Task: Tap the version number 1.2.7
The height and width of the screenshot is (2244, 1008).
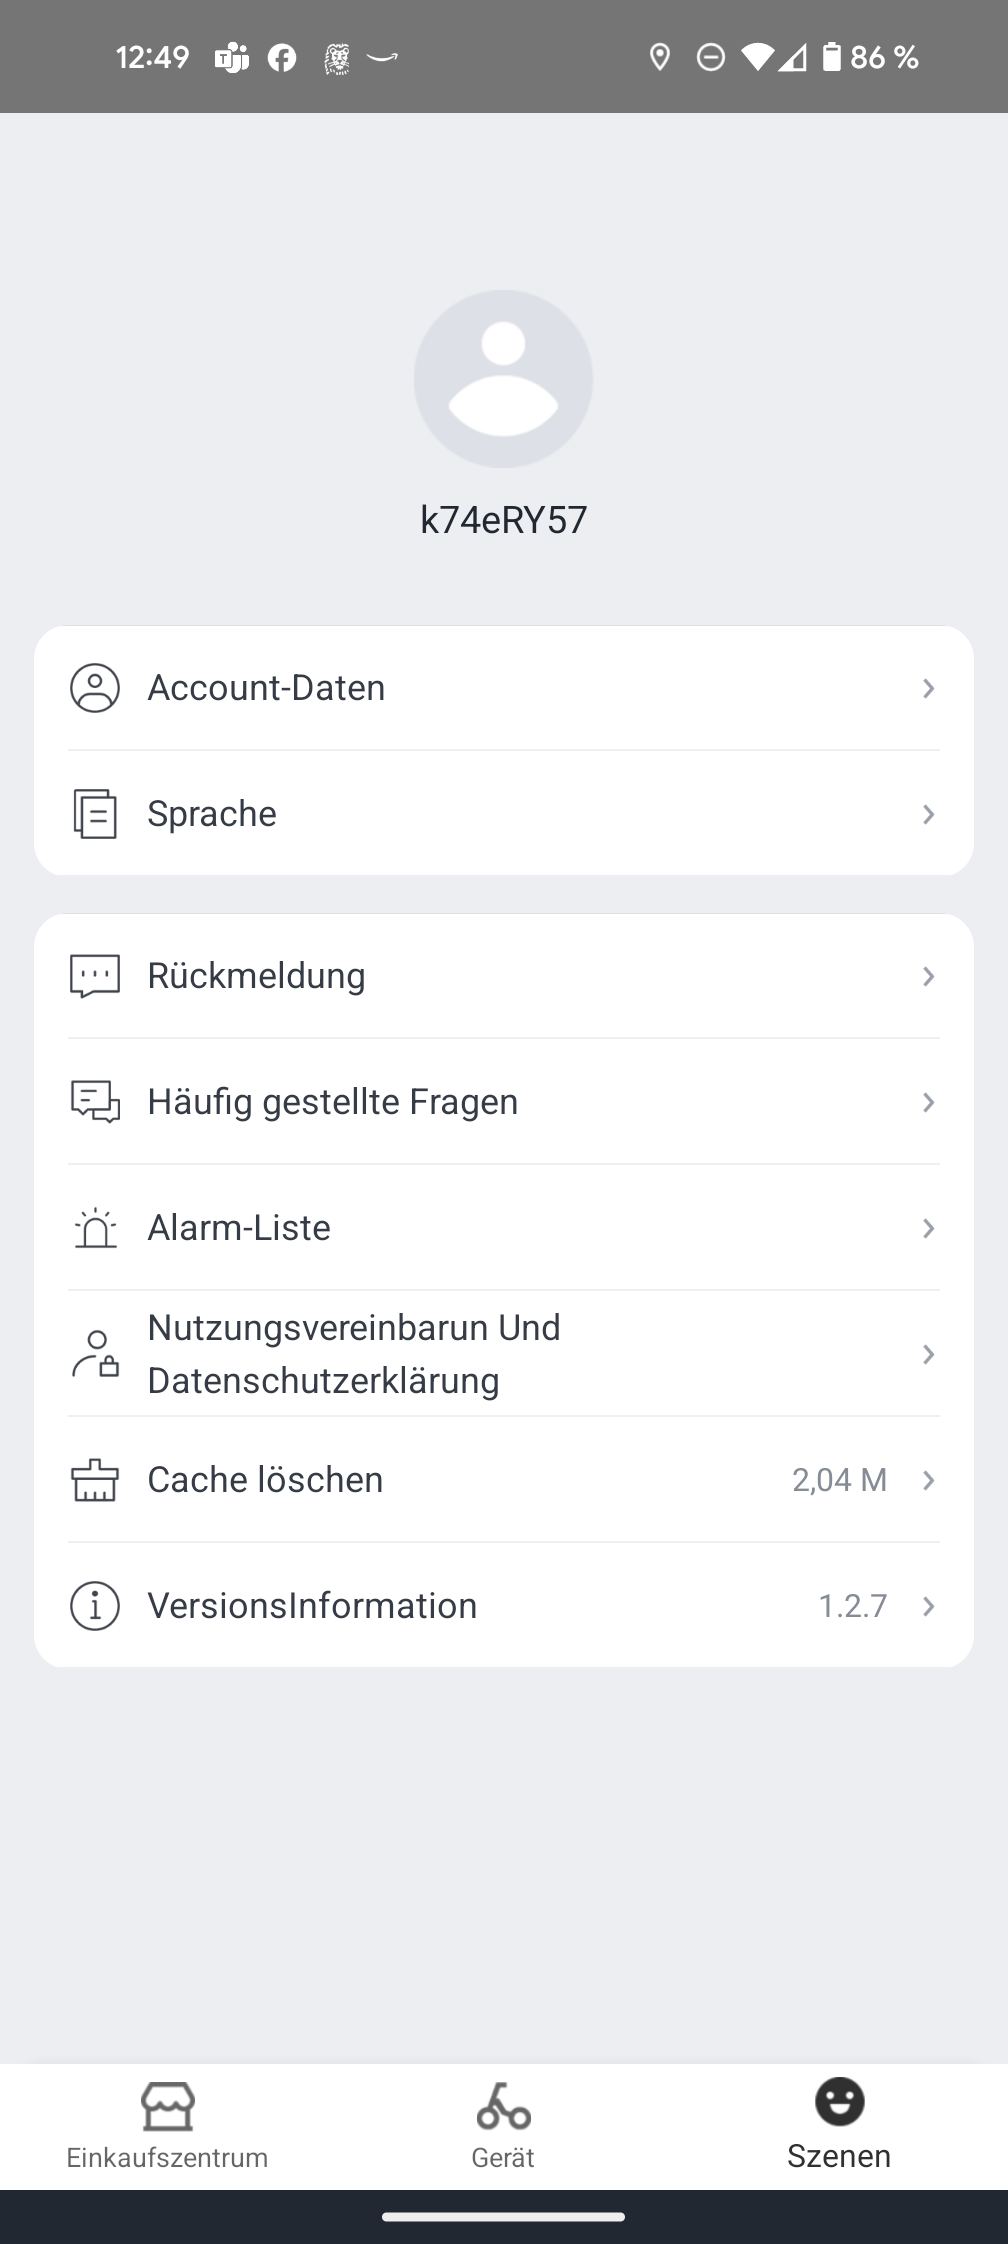Action: (x=852, y=1606)
